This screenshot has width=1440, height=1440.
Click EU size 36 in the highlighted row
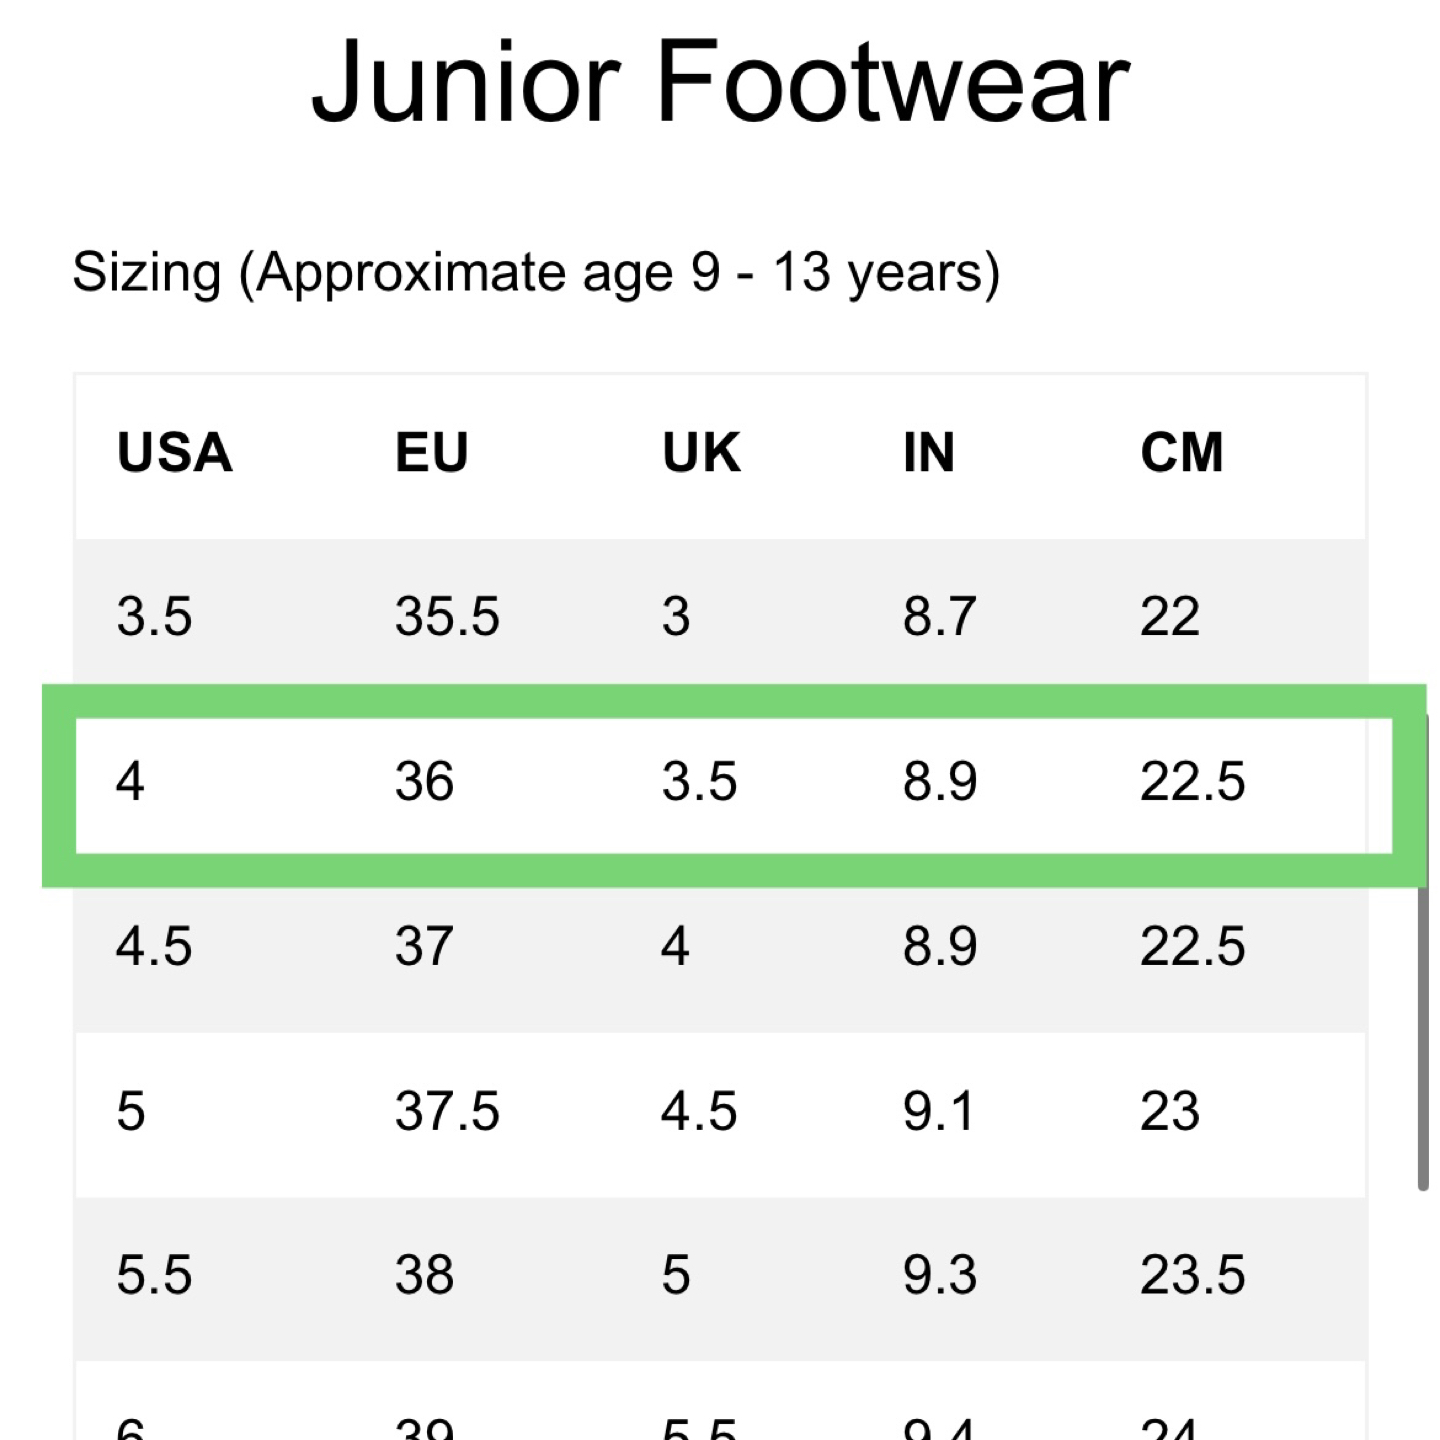(x=424, y=781)
